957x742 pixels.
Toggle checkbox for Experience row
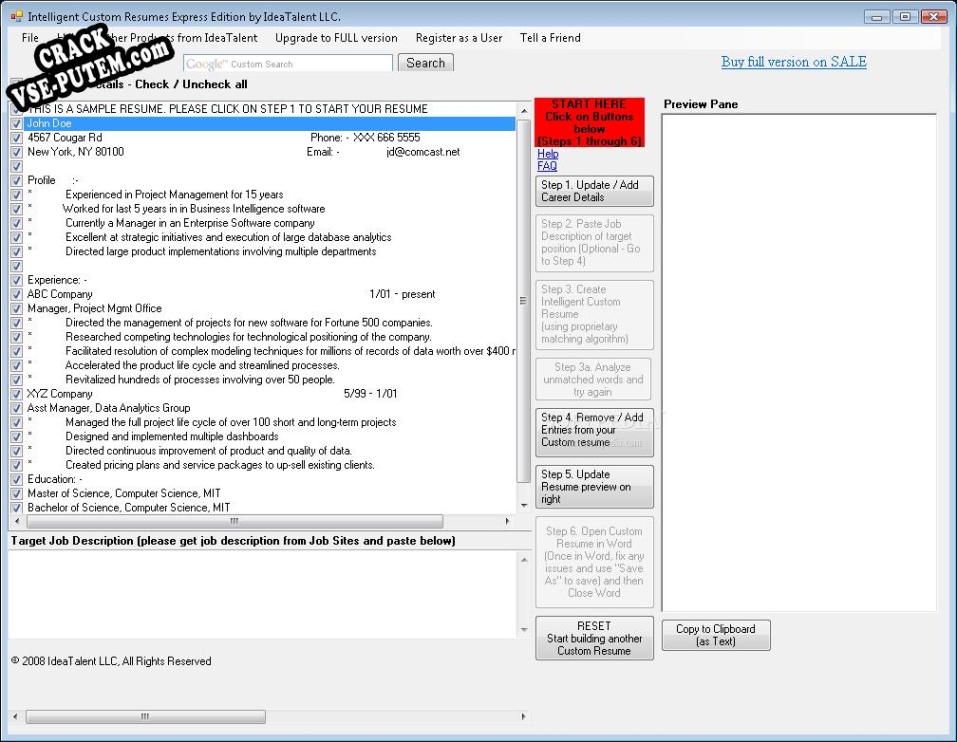pos(16,280)
